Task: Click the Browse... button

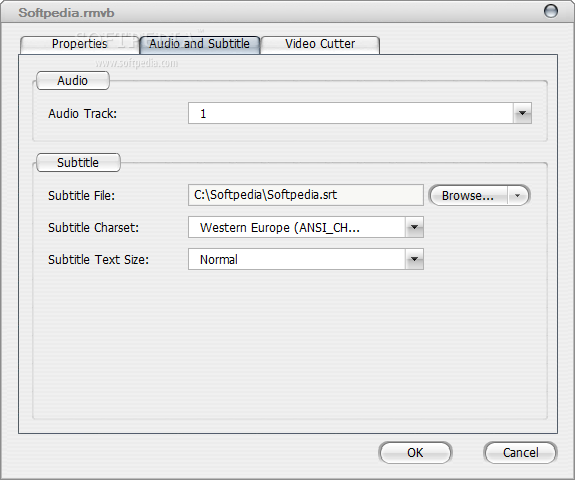Action: (468, 195)
